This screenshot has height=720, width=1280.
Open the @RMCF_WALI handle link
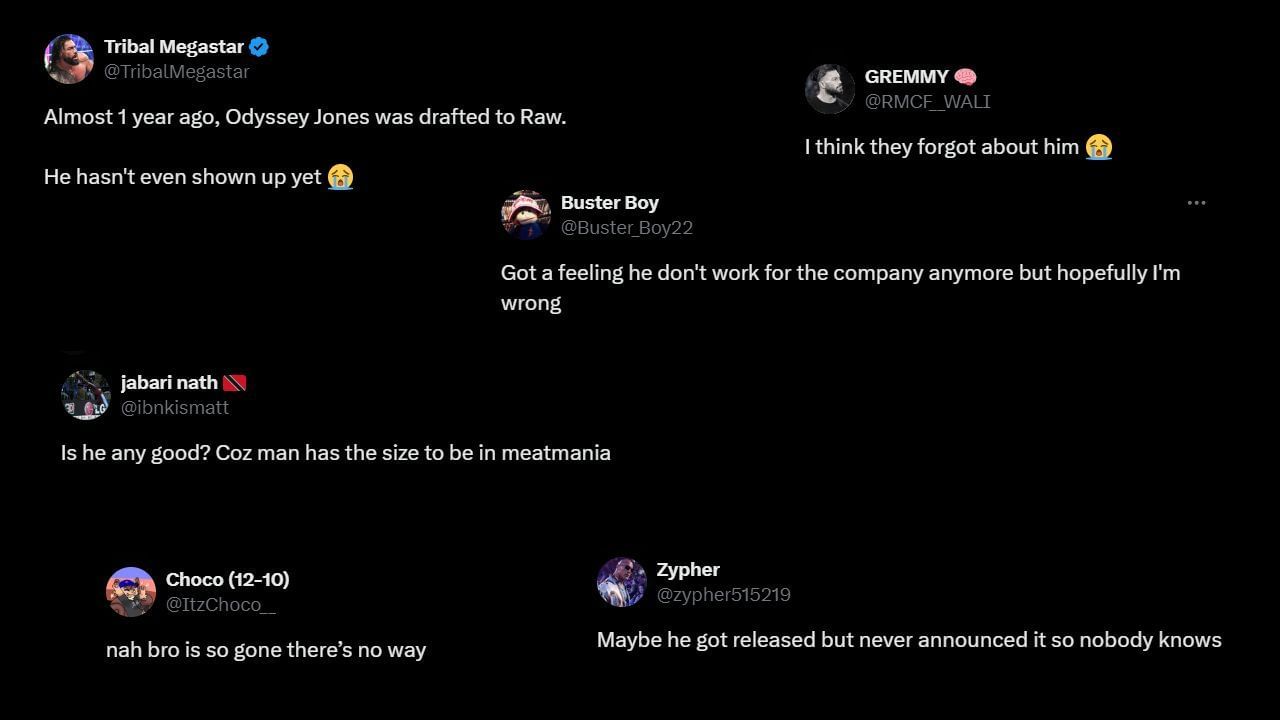[x=927, y=102]
